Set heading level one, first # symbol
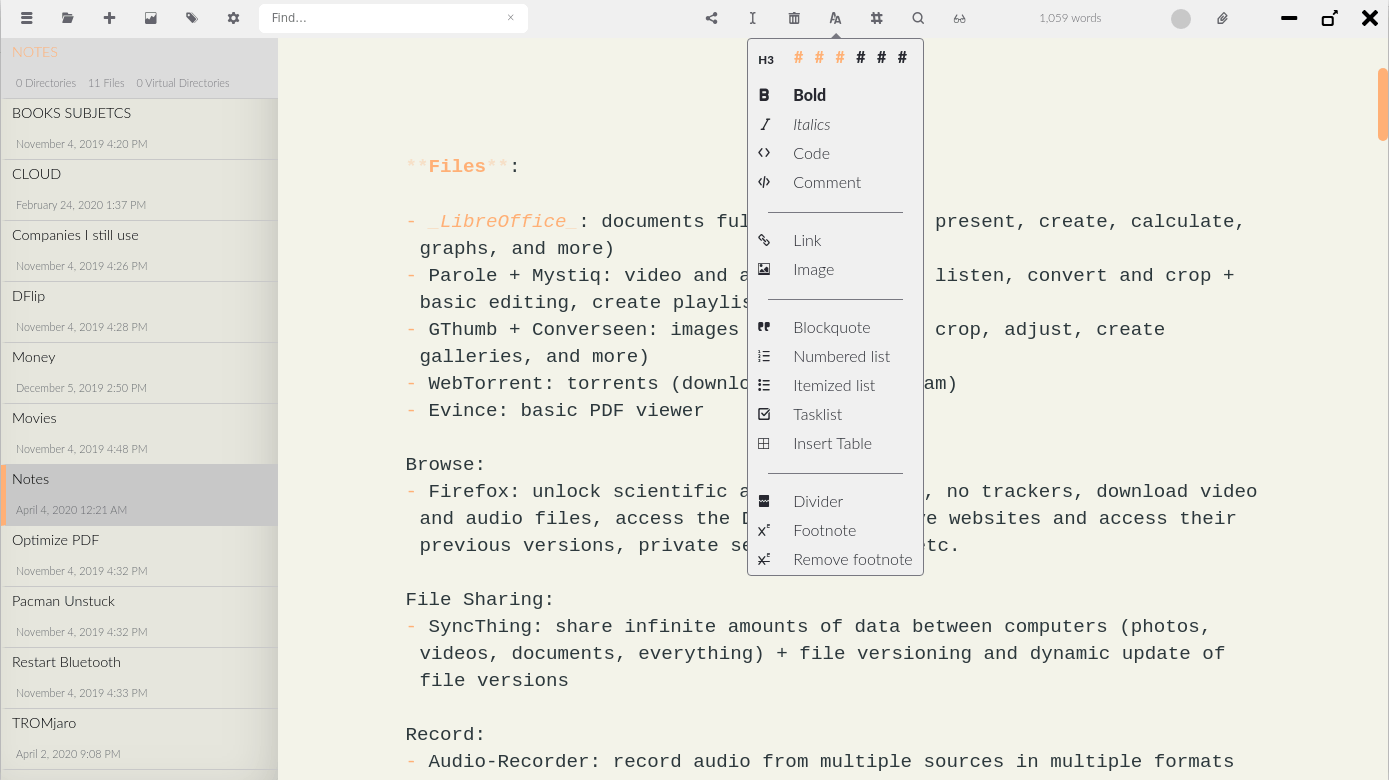The height and width of the screenshot is (780, 1389). 798,58
